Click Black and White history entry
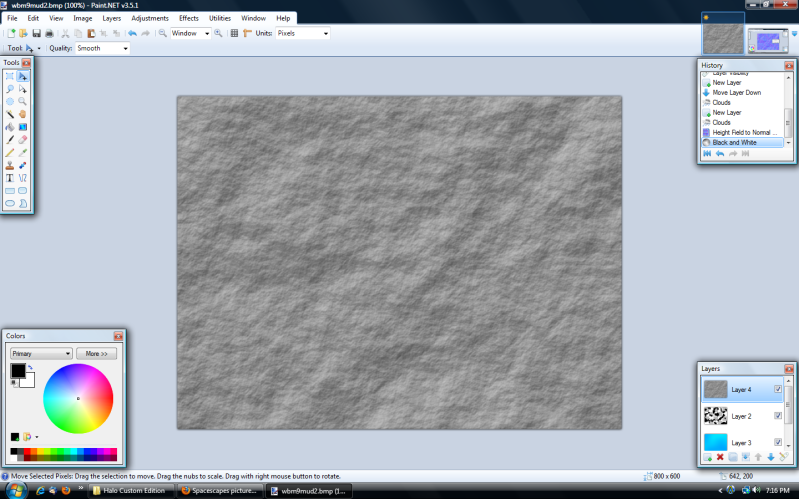The image size is (799, 499). point(742,142)
